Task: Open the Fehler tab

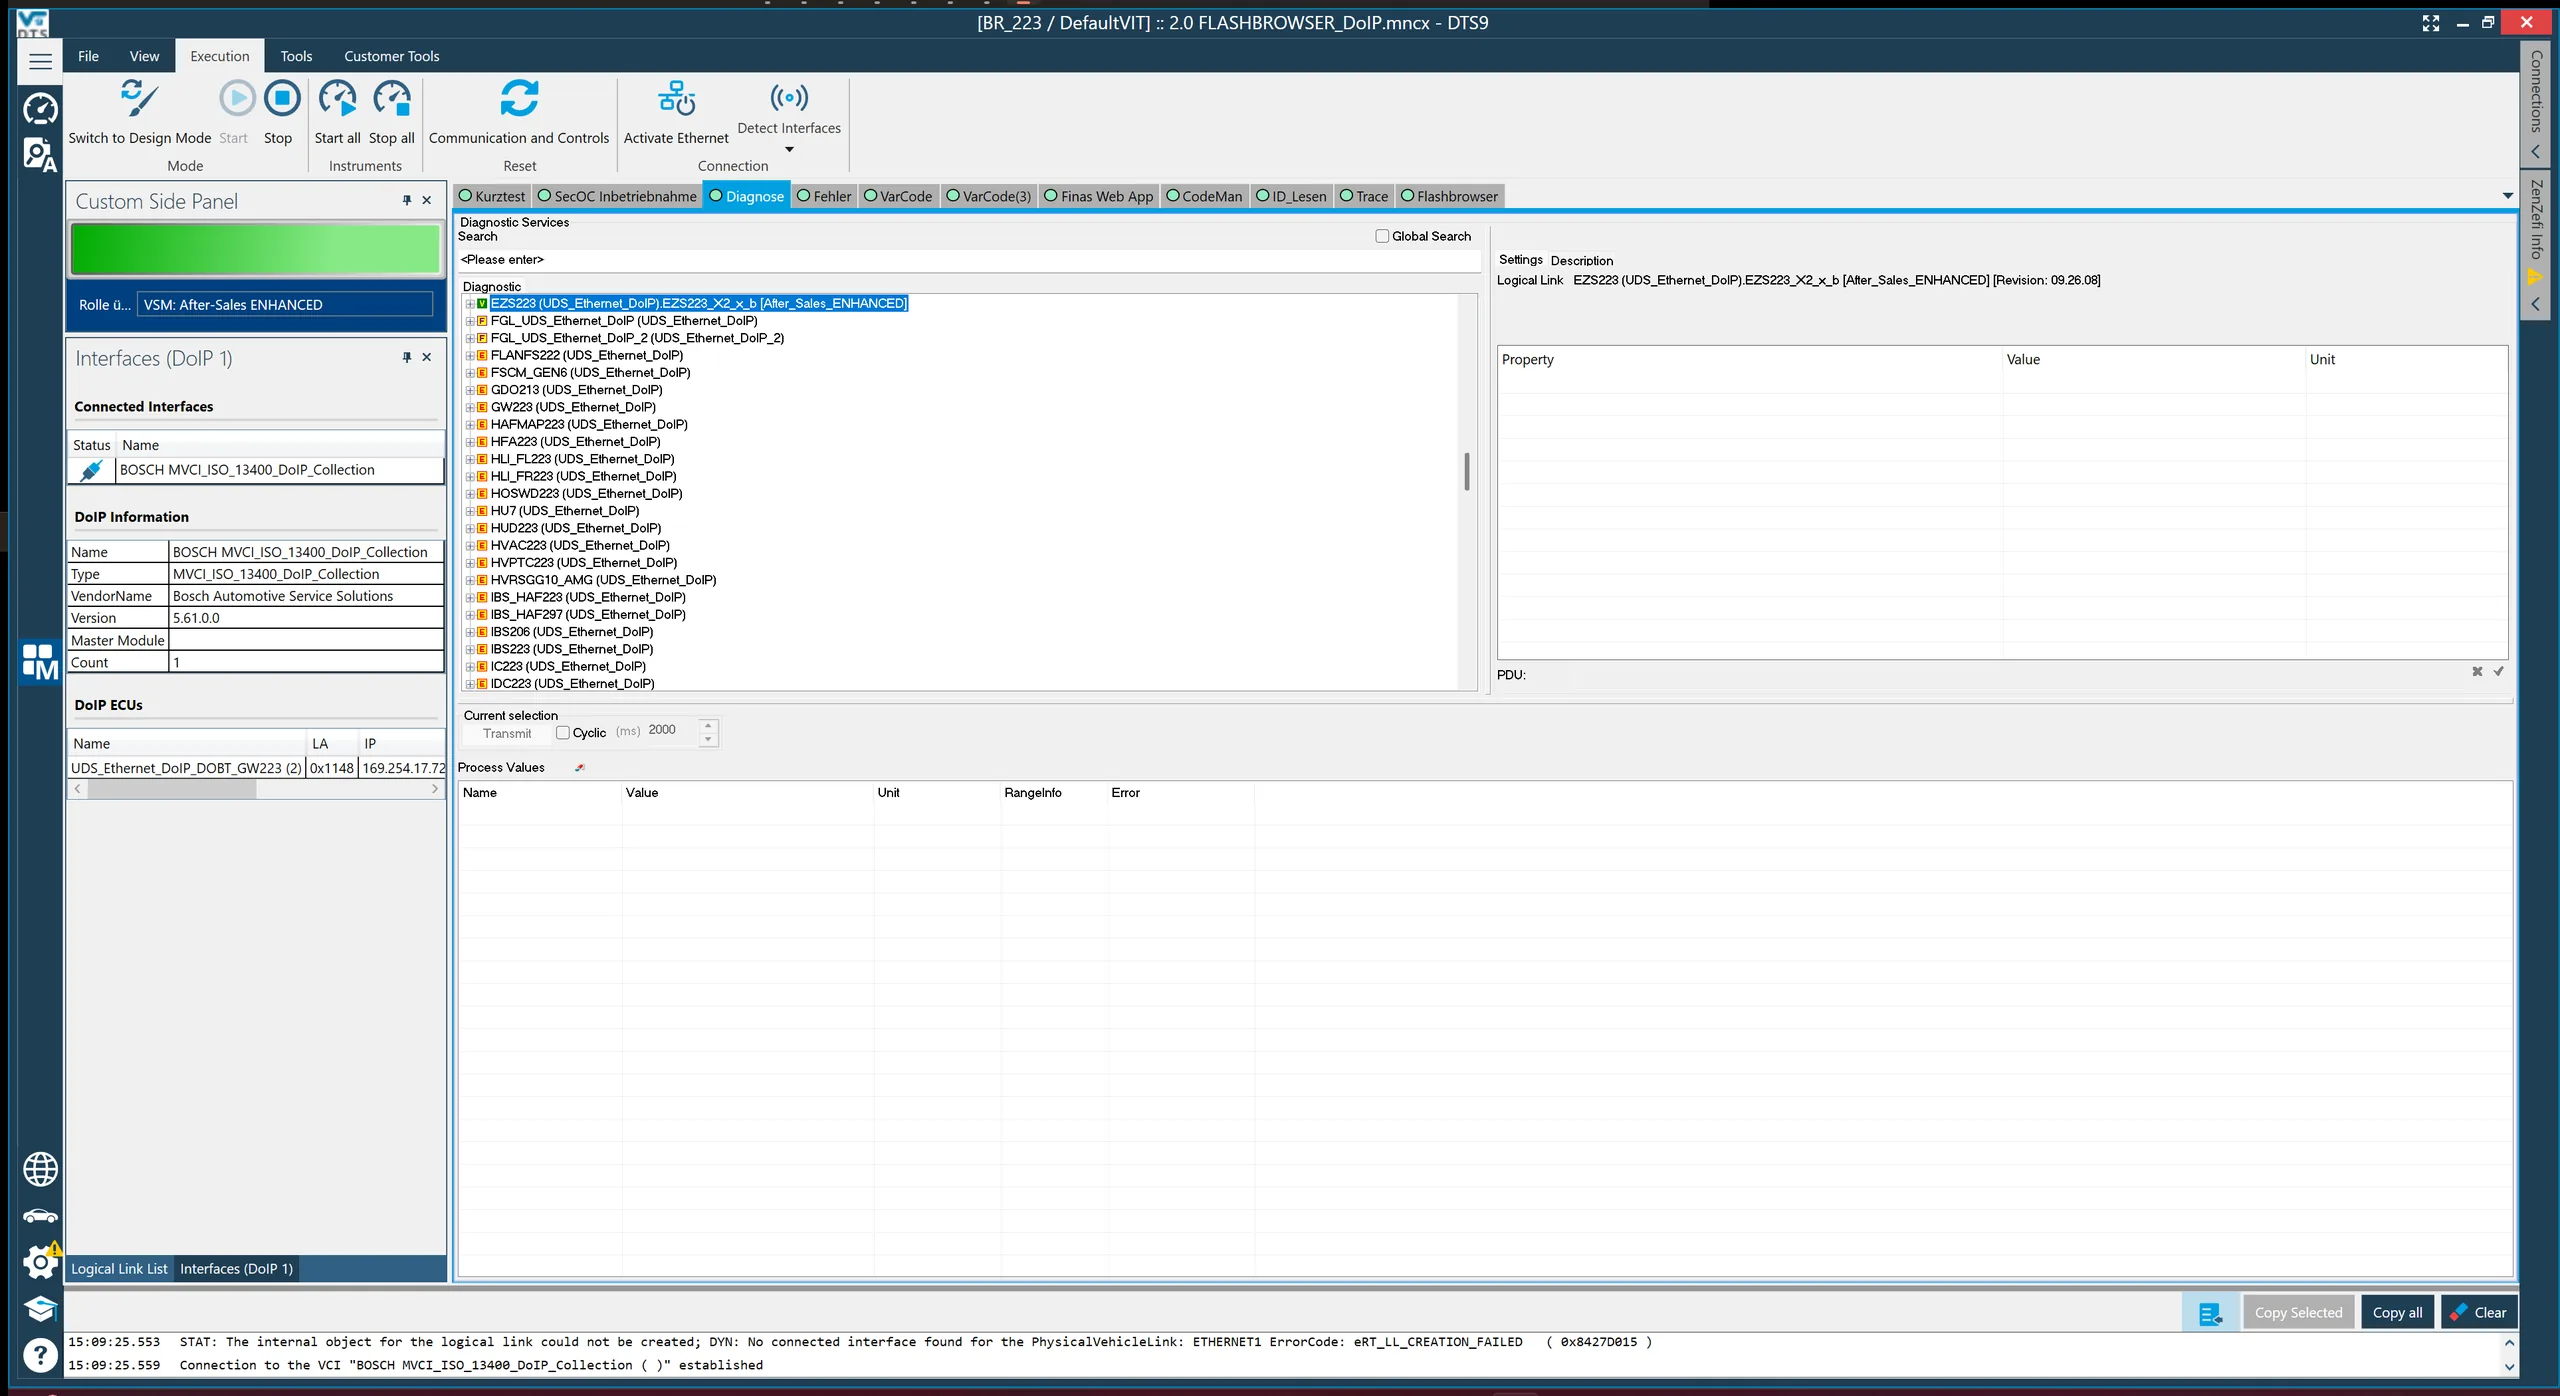Action: (x=823, y=196)
